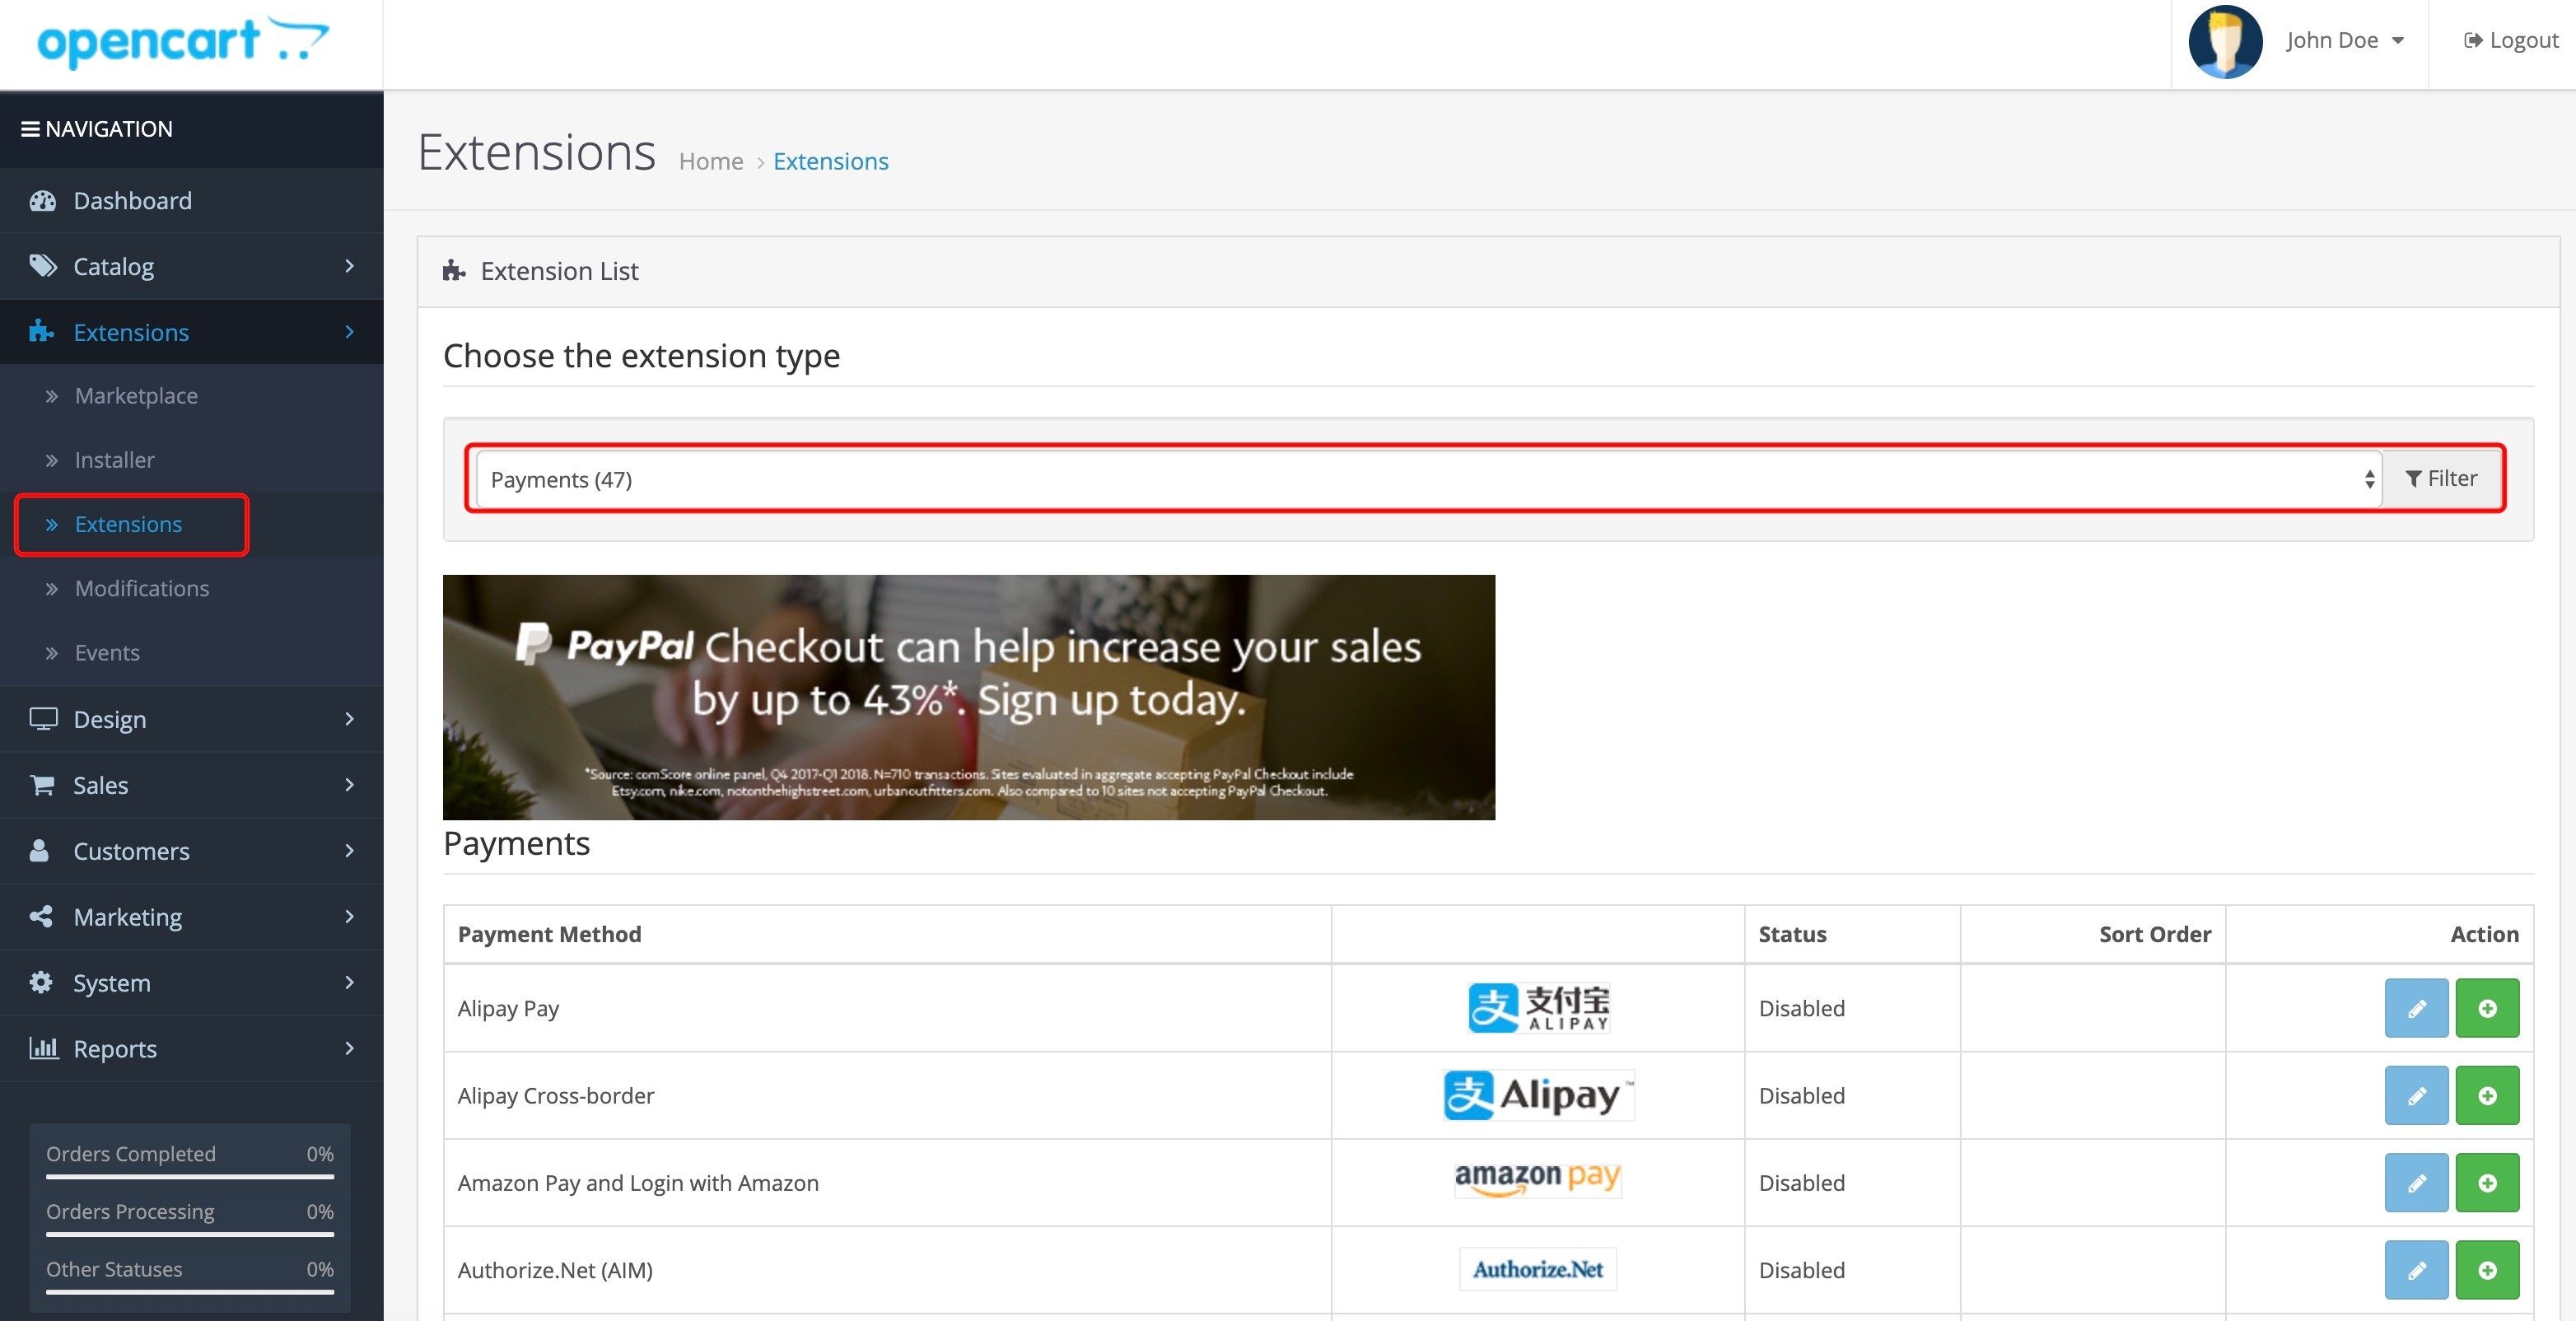This screenshot has width=2576, height=1321.
Task: Click the Marketing share icon
Action: pyautogui.click(x=41, y=916)
